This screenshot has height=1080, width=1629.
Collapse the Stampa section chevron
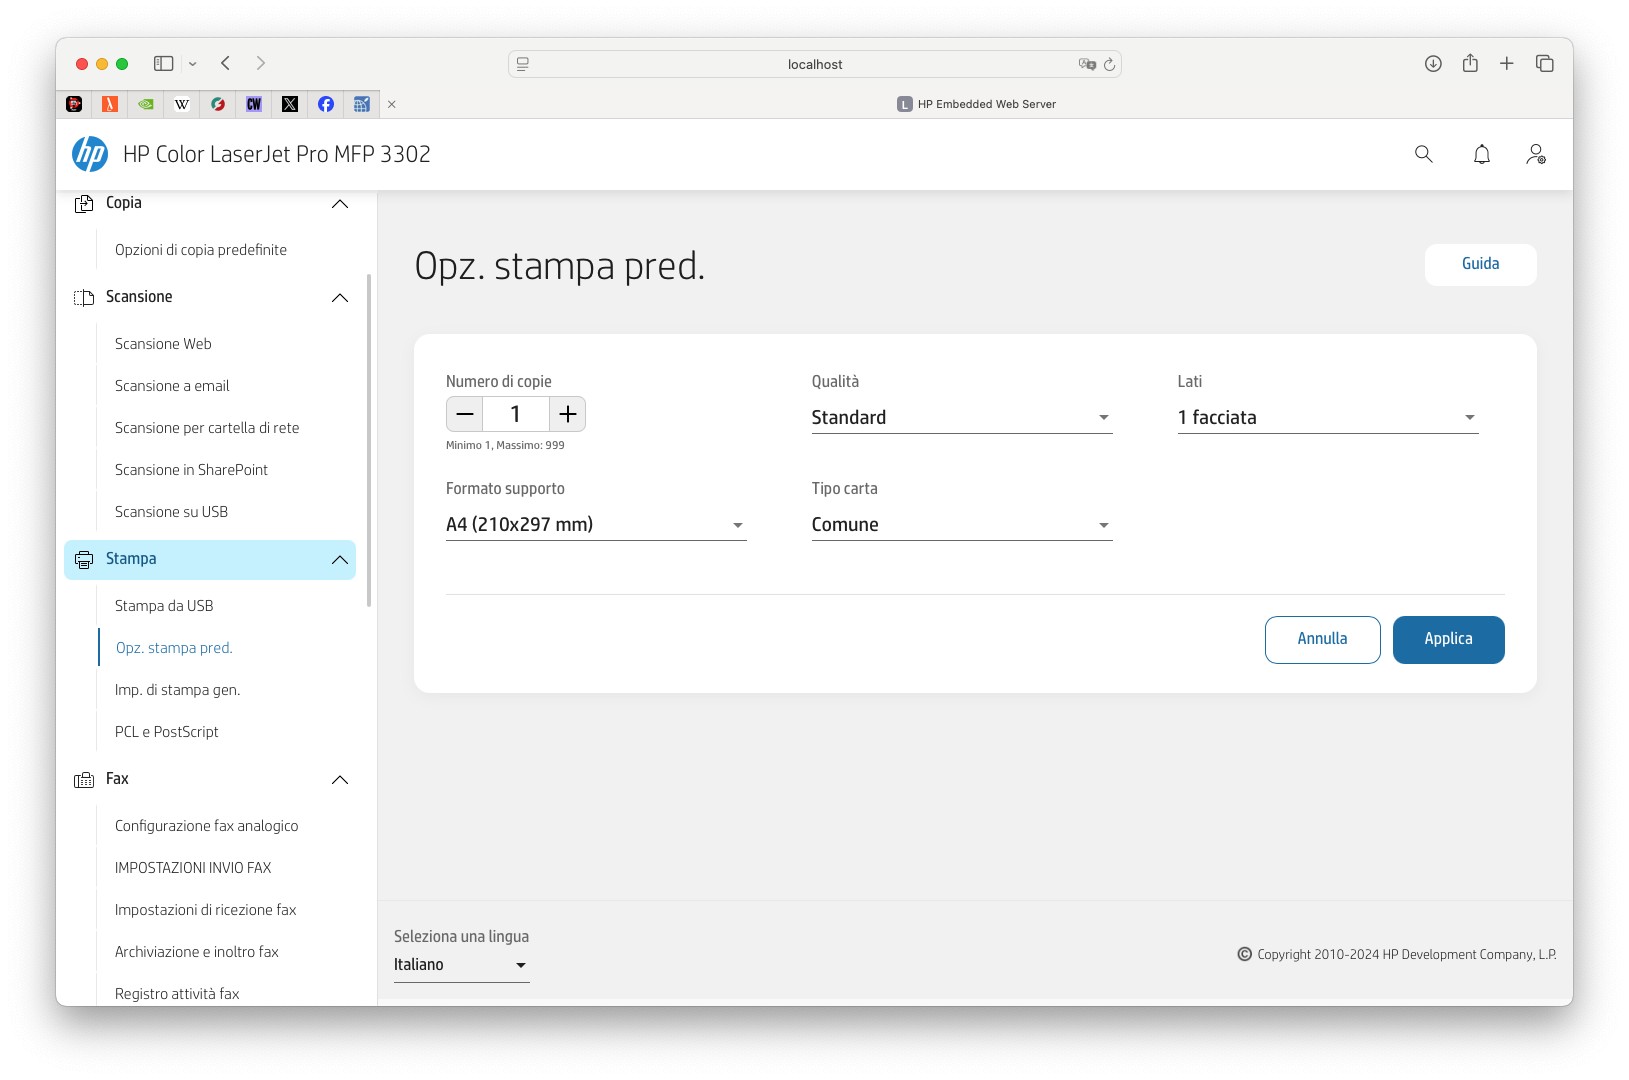coord(340,560)
